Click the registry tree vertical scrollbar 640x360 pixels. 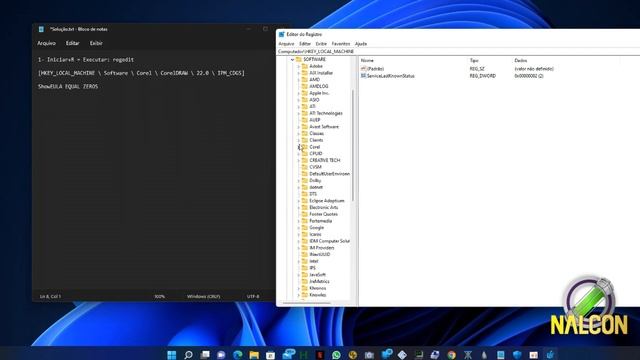[x=353, y=145]
